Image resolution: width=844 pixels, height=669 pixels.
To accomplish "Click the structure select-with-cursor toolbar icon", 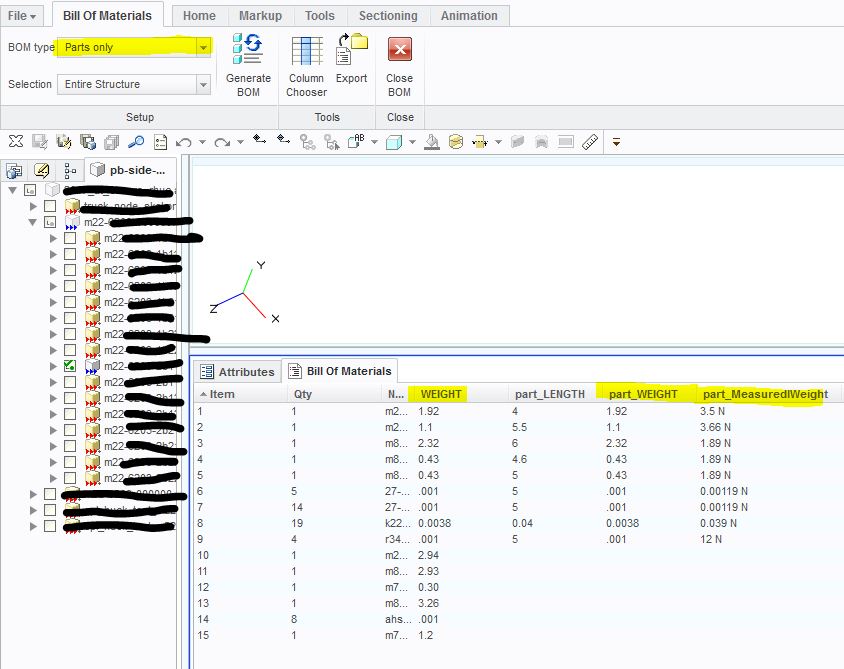I will point(332,142).
